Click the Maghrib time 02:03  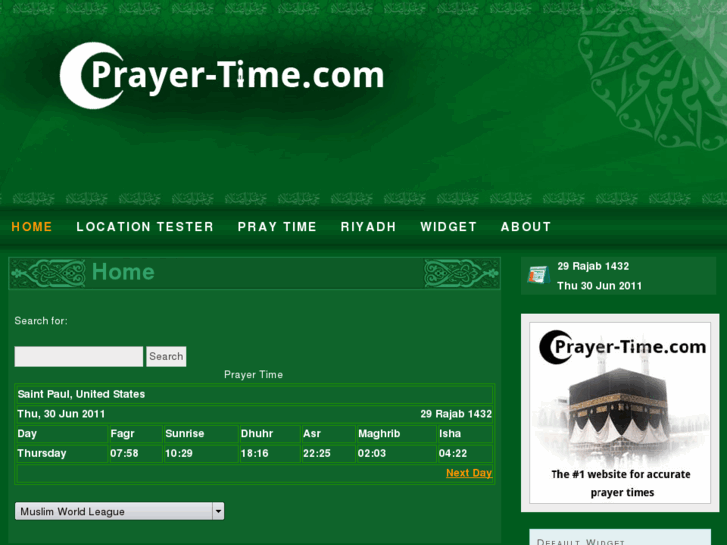tap(396, 453)
